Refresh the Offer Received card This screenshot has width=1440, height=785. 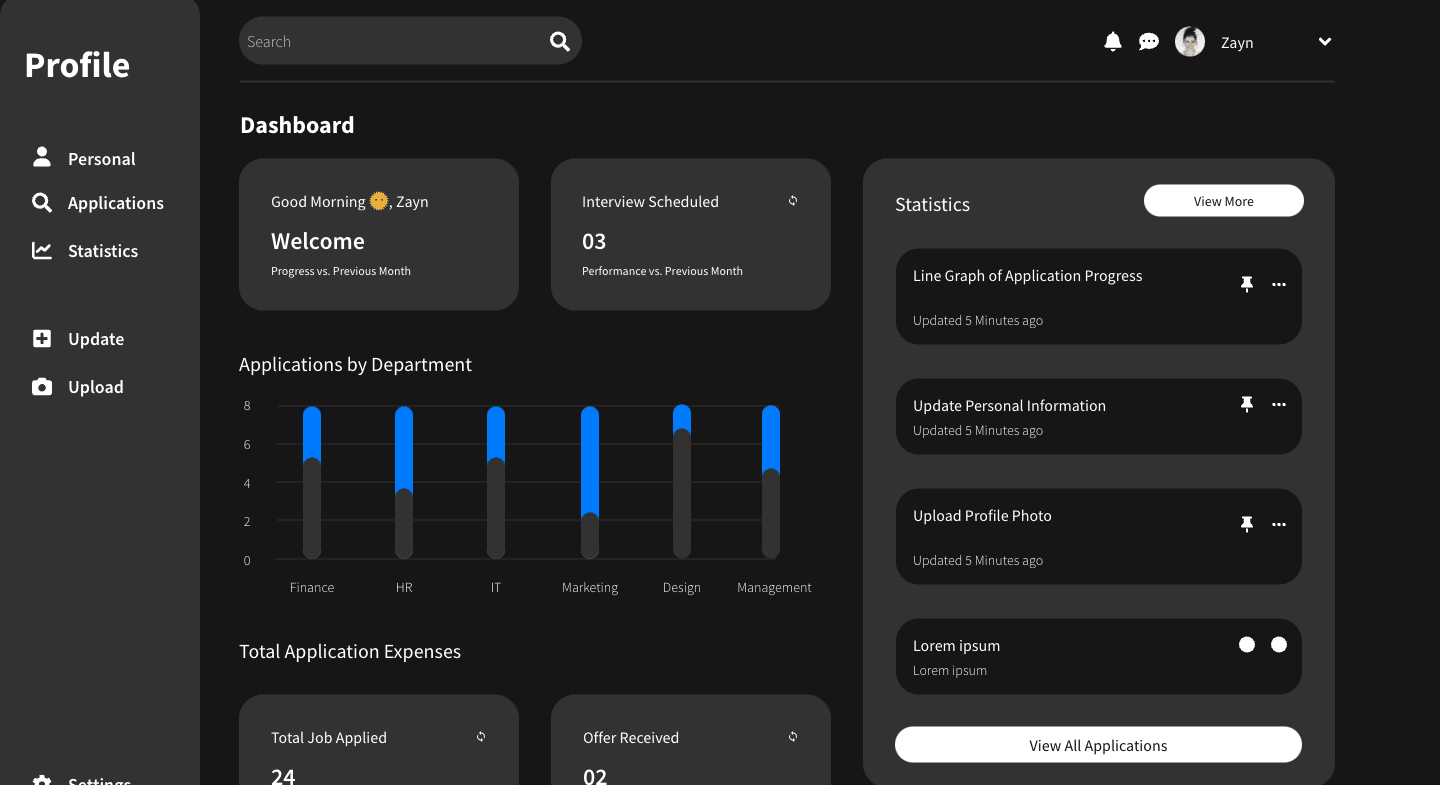click(793, 737)
